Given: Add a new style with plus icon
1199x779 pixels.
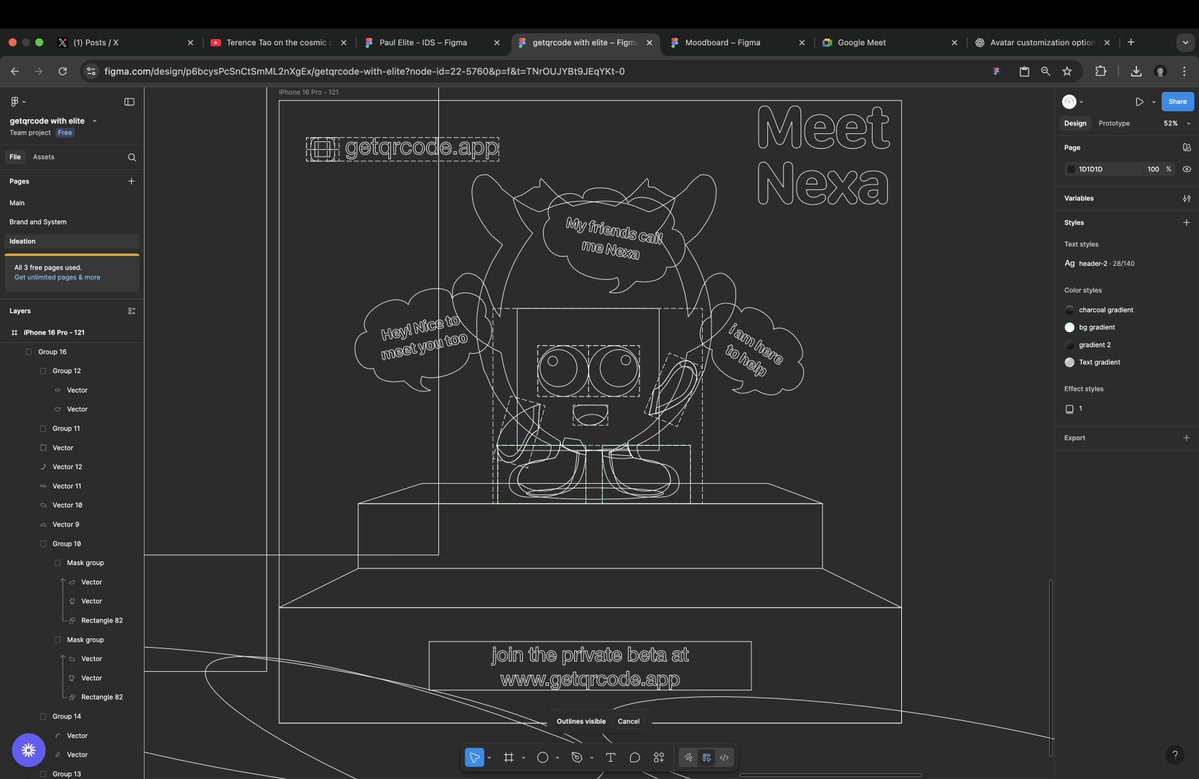Looking at the screenshot, I should [x=1187, y=222].
